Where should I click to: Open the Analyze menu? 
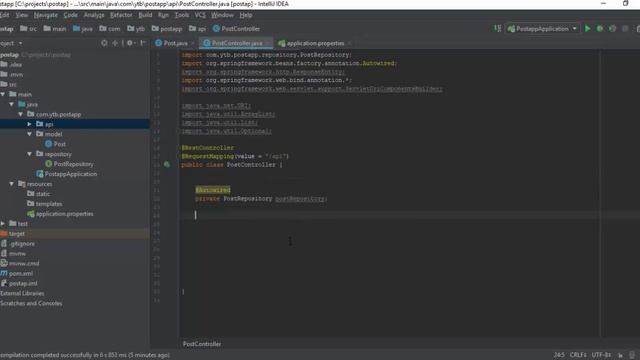pyautogui.click(x=94, y=15)
